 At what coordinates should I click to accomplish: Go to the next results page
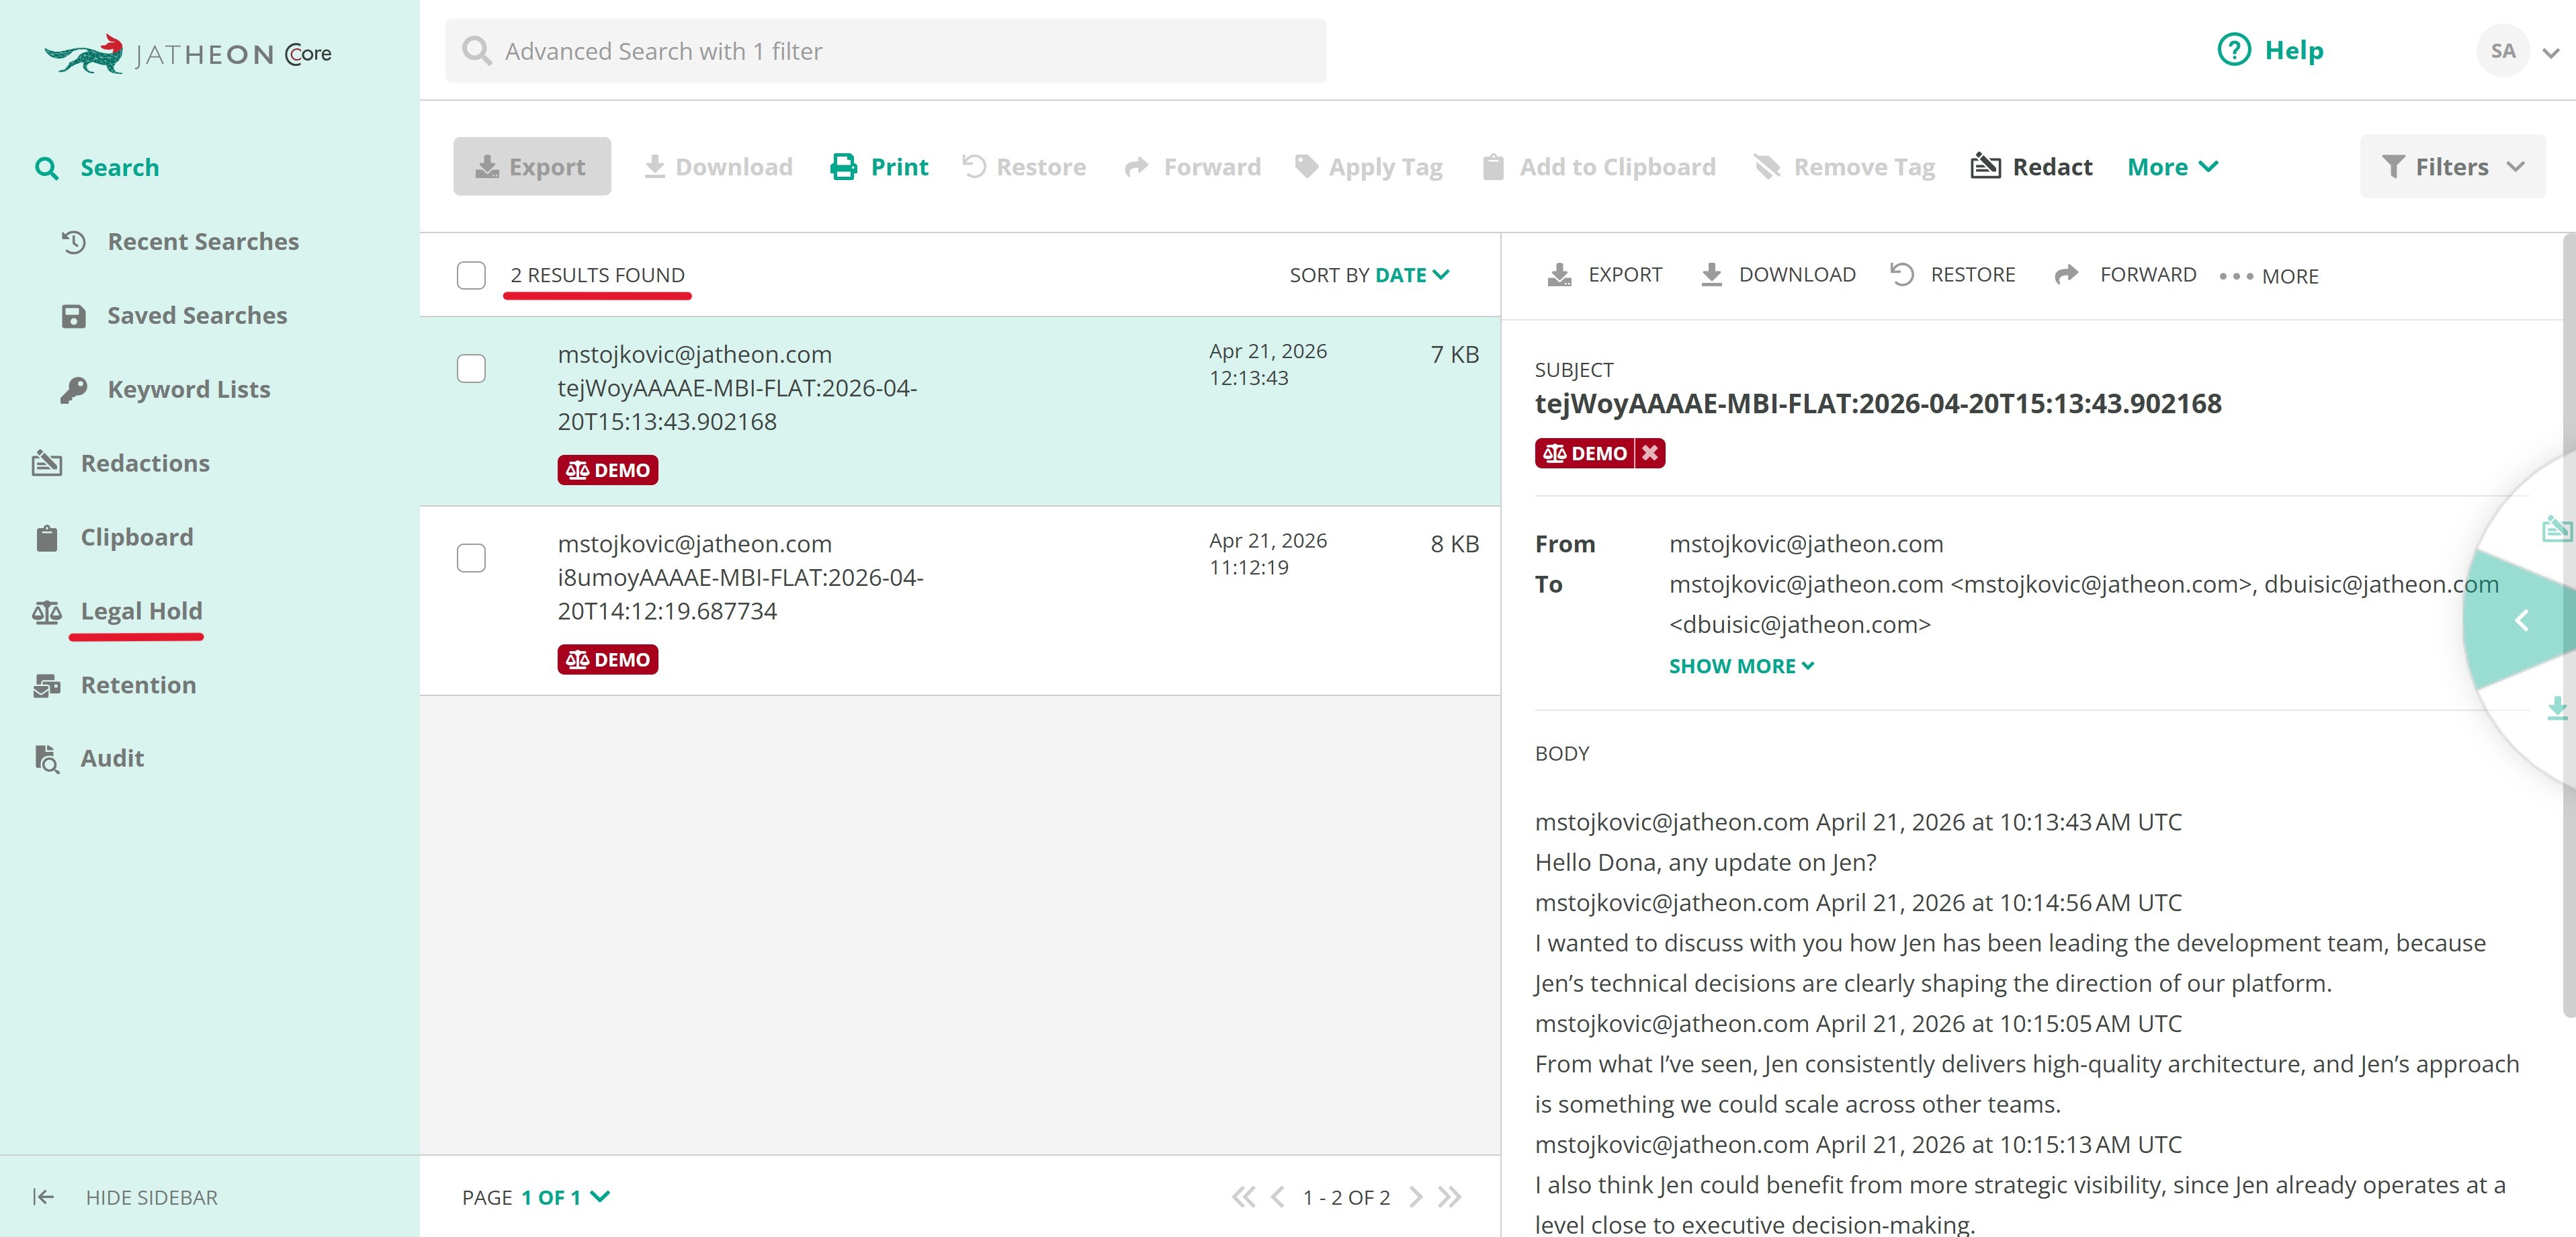click(x=1415, y=1197)
